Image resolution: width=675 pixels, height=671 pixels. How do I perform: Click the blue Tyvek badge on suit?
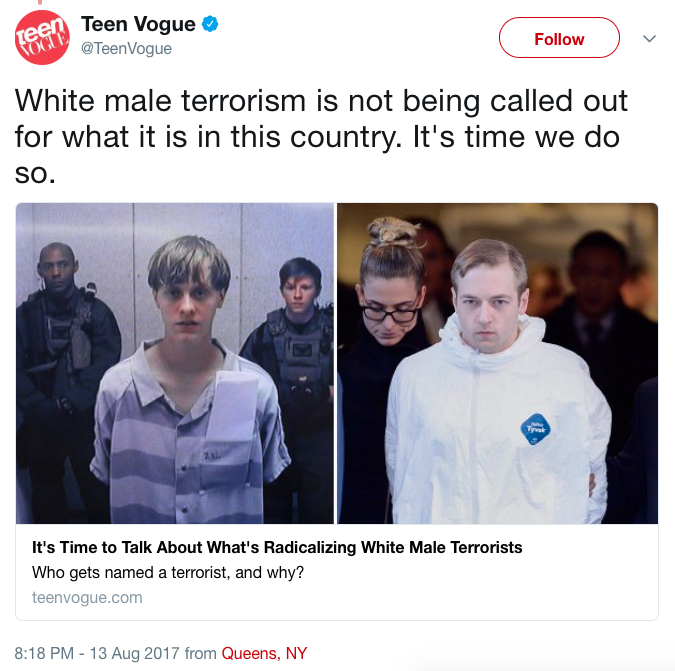(536, 429)
